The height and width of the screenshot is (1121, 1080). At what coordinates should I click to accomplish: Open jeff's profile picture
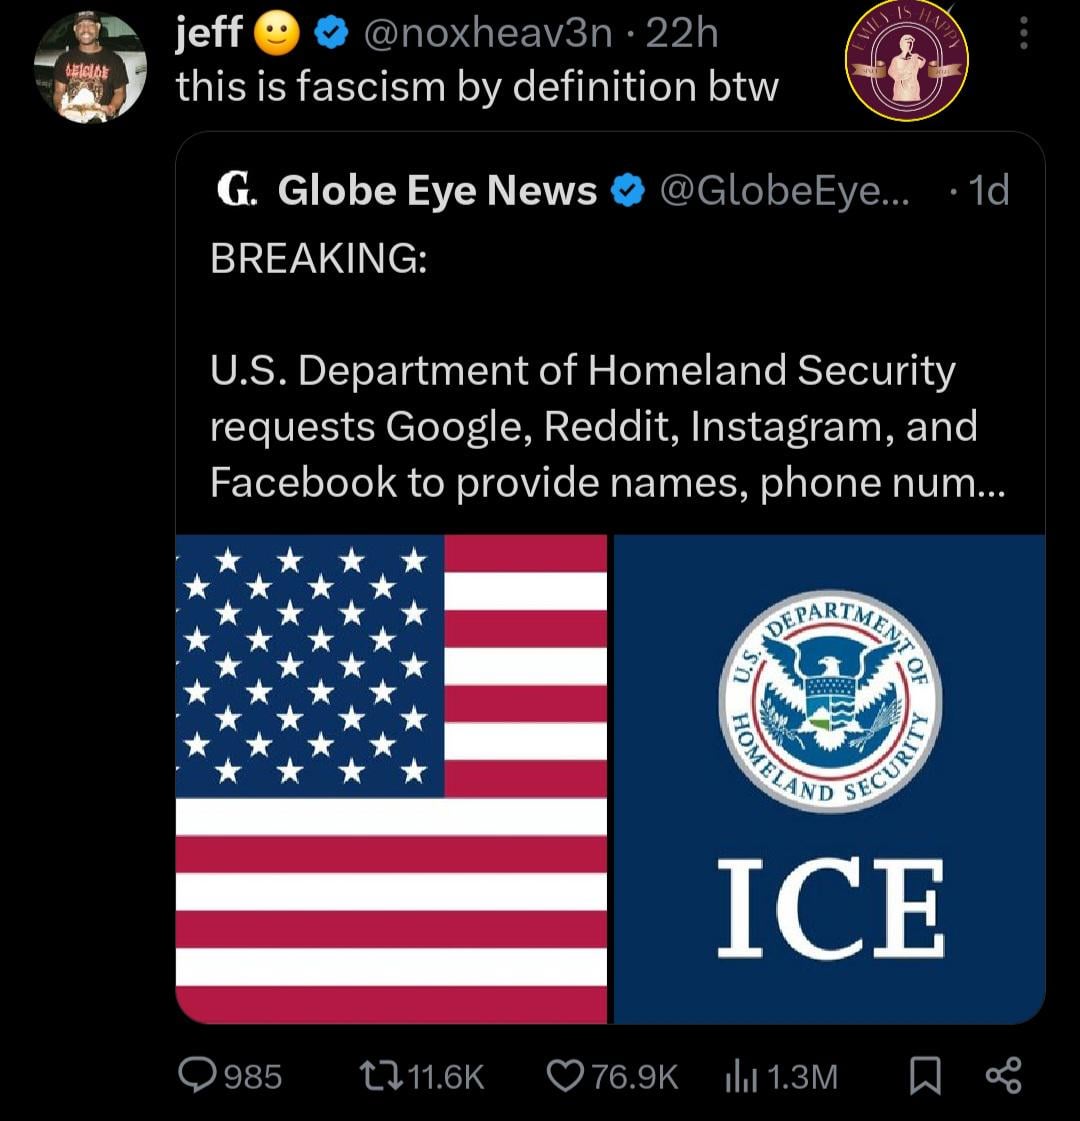click(88, 69)
